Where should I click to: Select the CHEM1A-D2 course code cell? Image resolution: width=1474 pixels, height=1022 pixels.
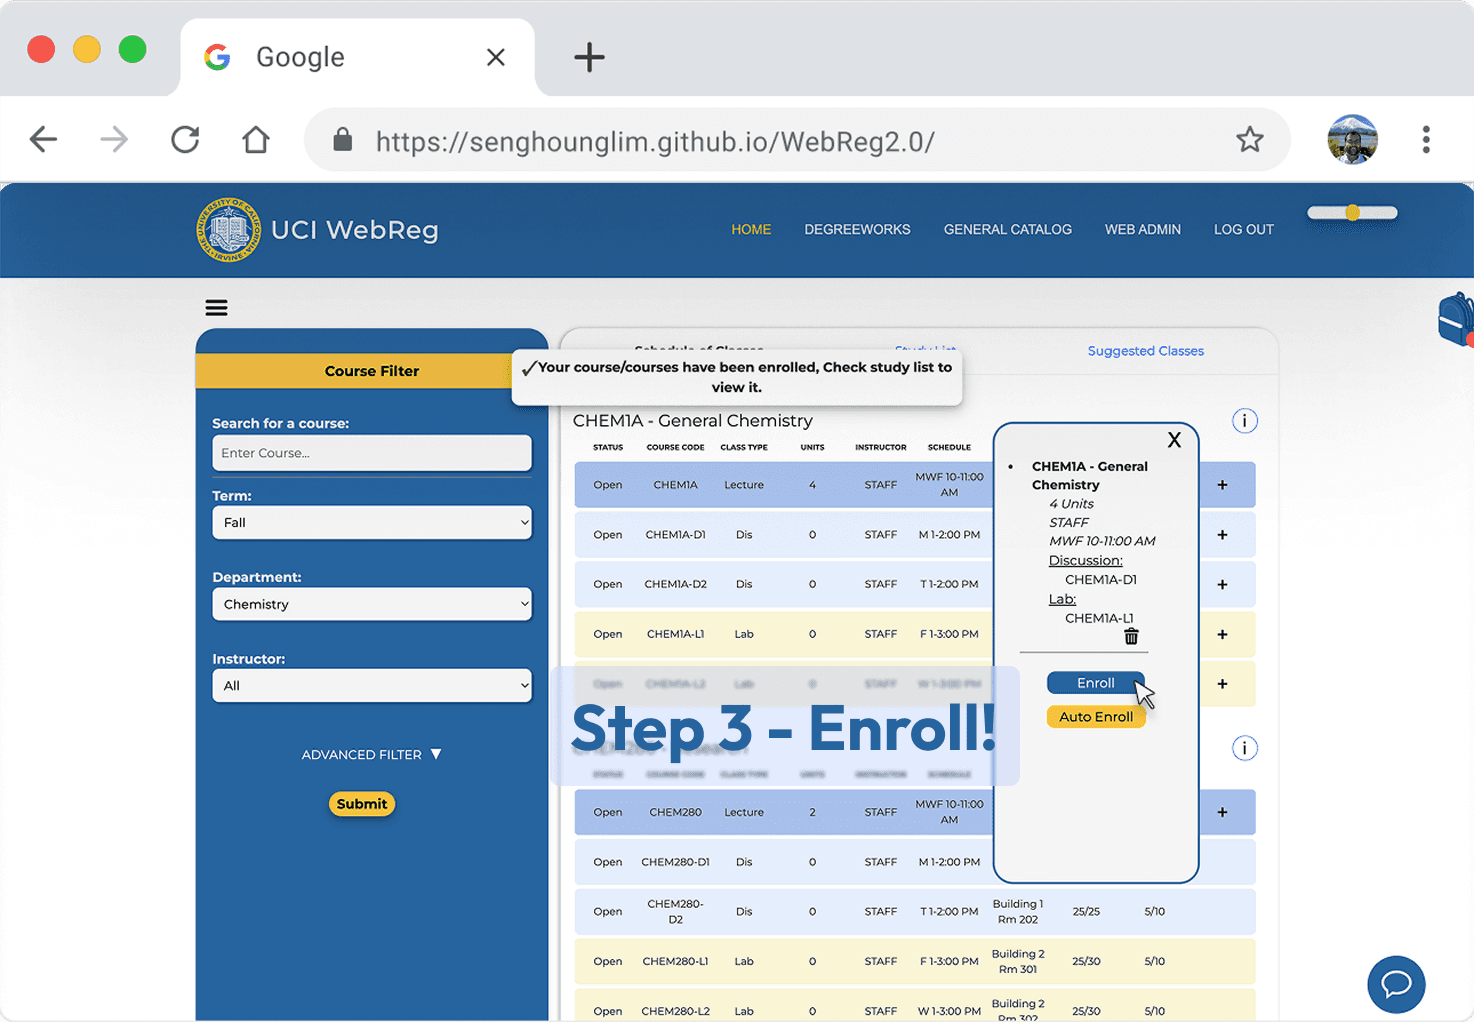[x=676, y=584]
